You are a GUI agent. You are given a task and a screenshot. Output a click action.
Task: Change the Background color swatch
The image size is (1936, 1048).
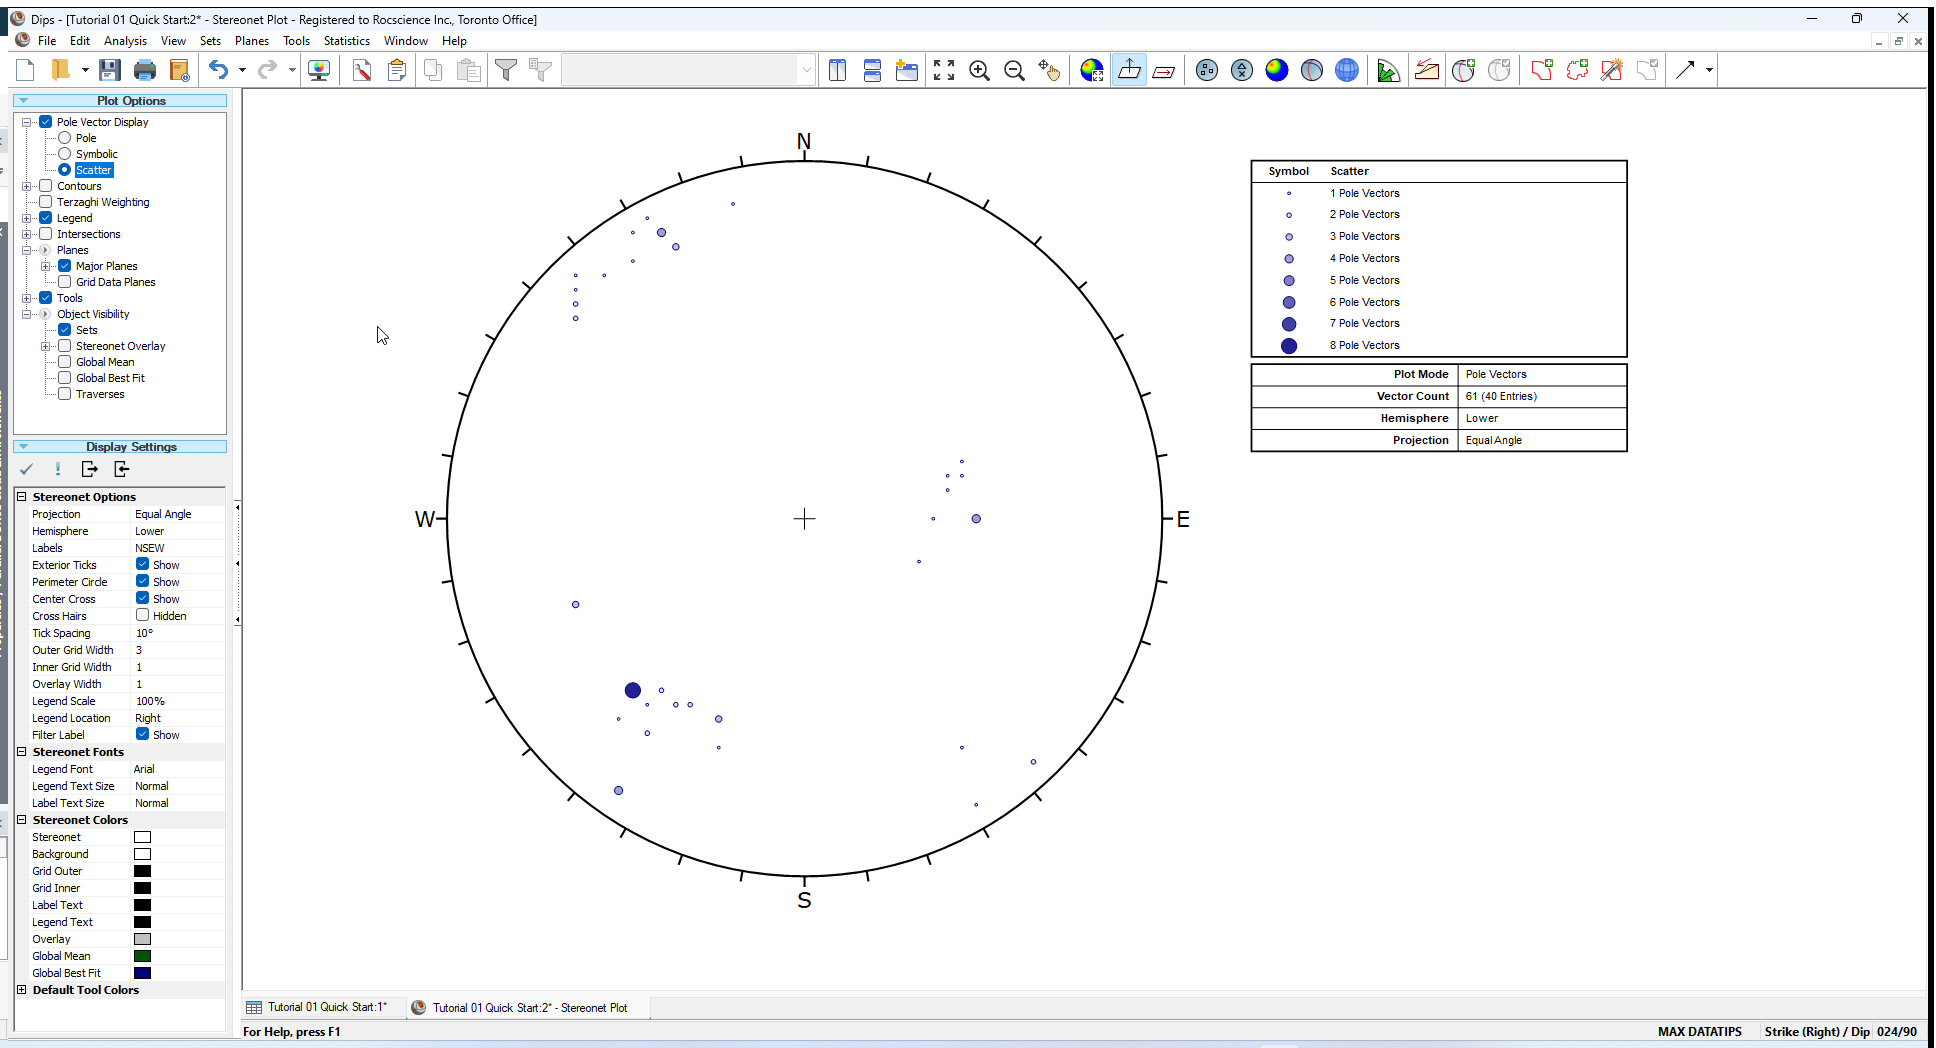click(x=142, y=853)
